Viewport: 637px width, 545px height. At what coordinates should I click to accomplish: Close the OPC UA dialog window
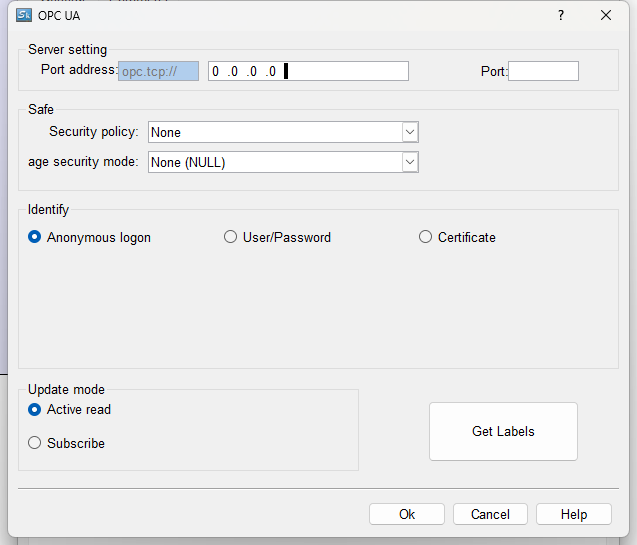[x=605, y=15]
